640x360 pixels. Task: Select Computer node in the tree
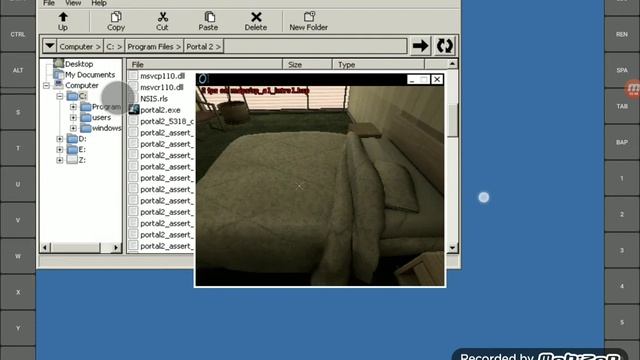pyautogui.click(x=82, y=85)
